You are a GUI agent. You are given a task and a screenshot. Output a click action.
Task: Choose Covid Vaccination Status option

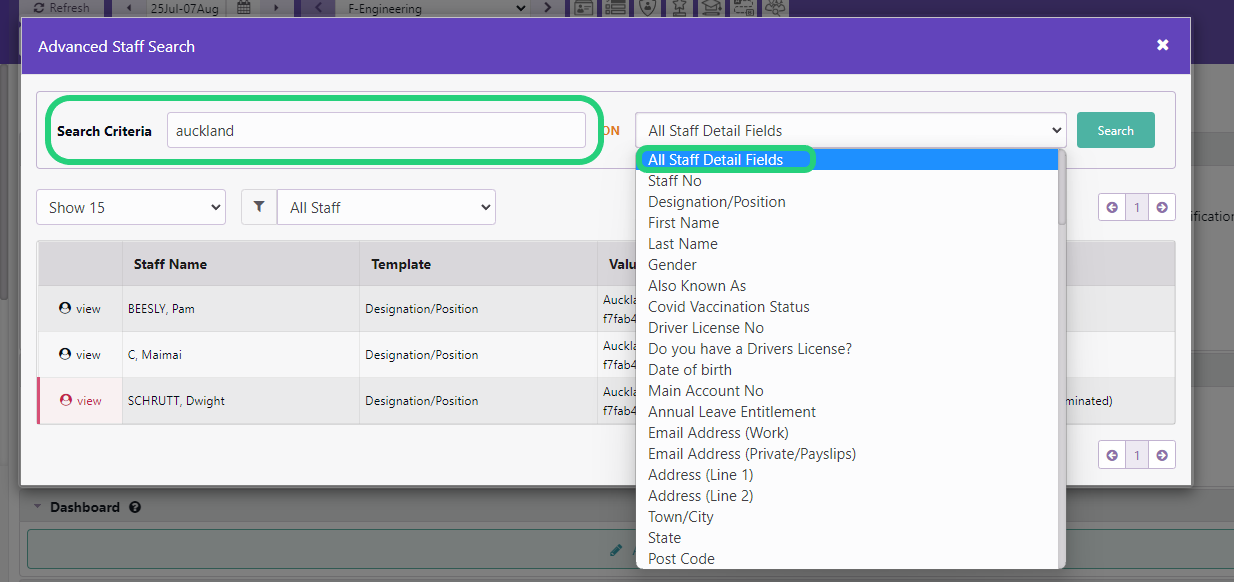point(729,307)
